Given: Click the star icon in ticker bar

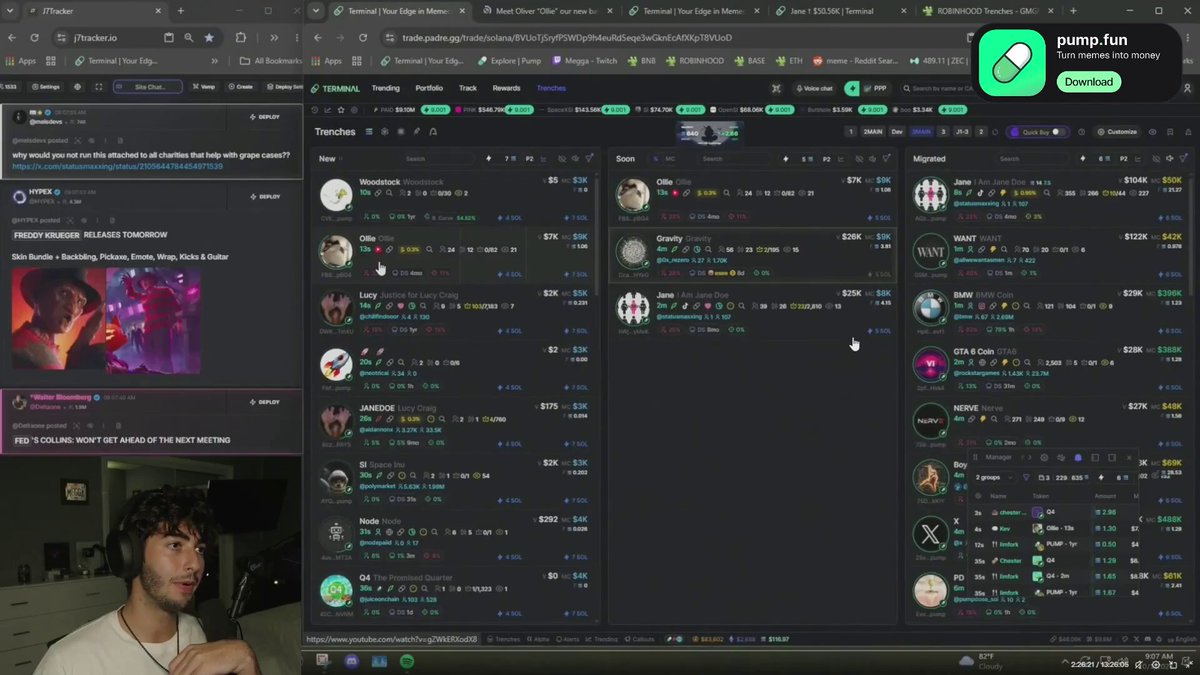Looking at the screenshot, I should point(343,110).
